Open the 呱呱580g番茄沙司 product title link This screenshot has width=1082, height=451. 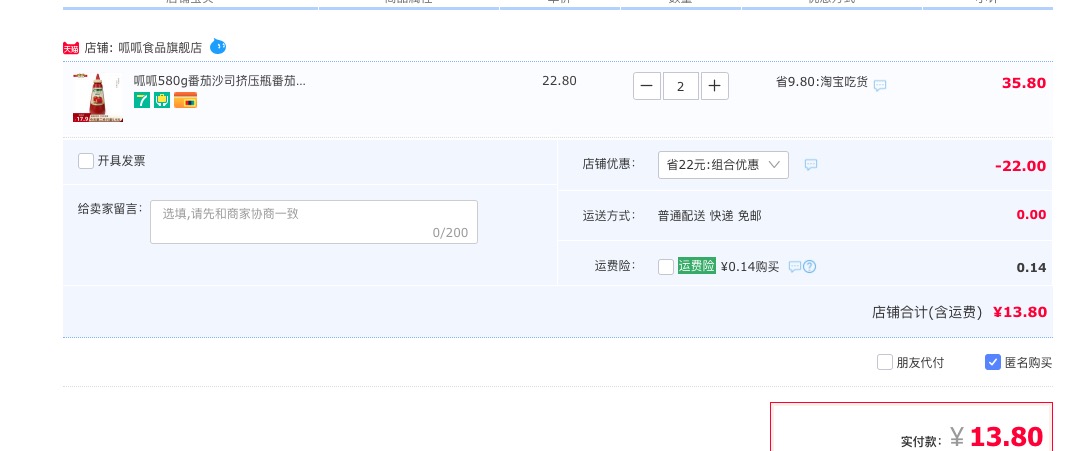click(x=219, y=81)
